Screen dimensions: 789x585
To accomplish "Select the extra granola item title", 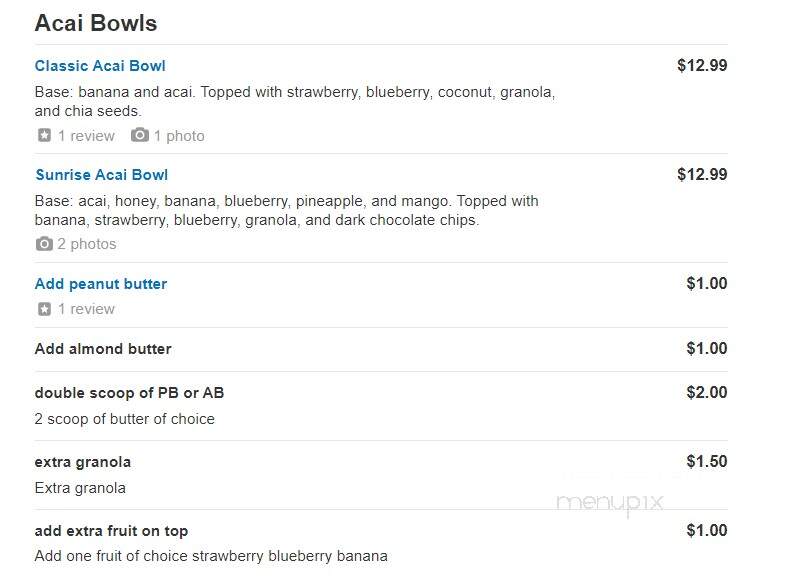I will tap(83, 462).
